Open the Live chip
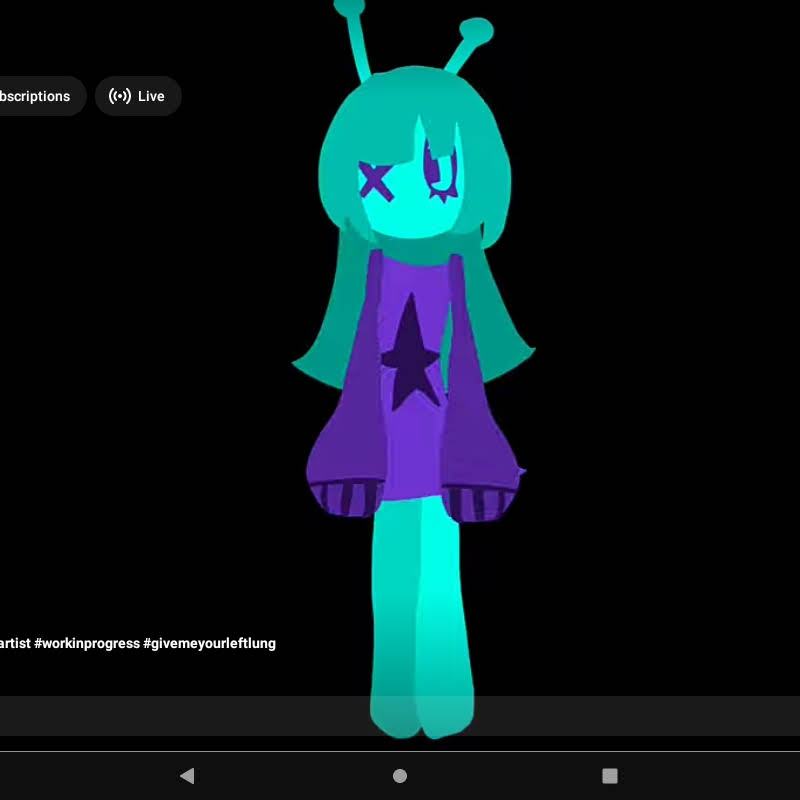 tap(138, 96)
